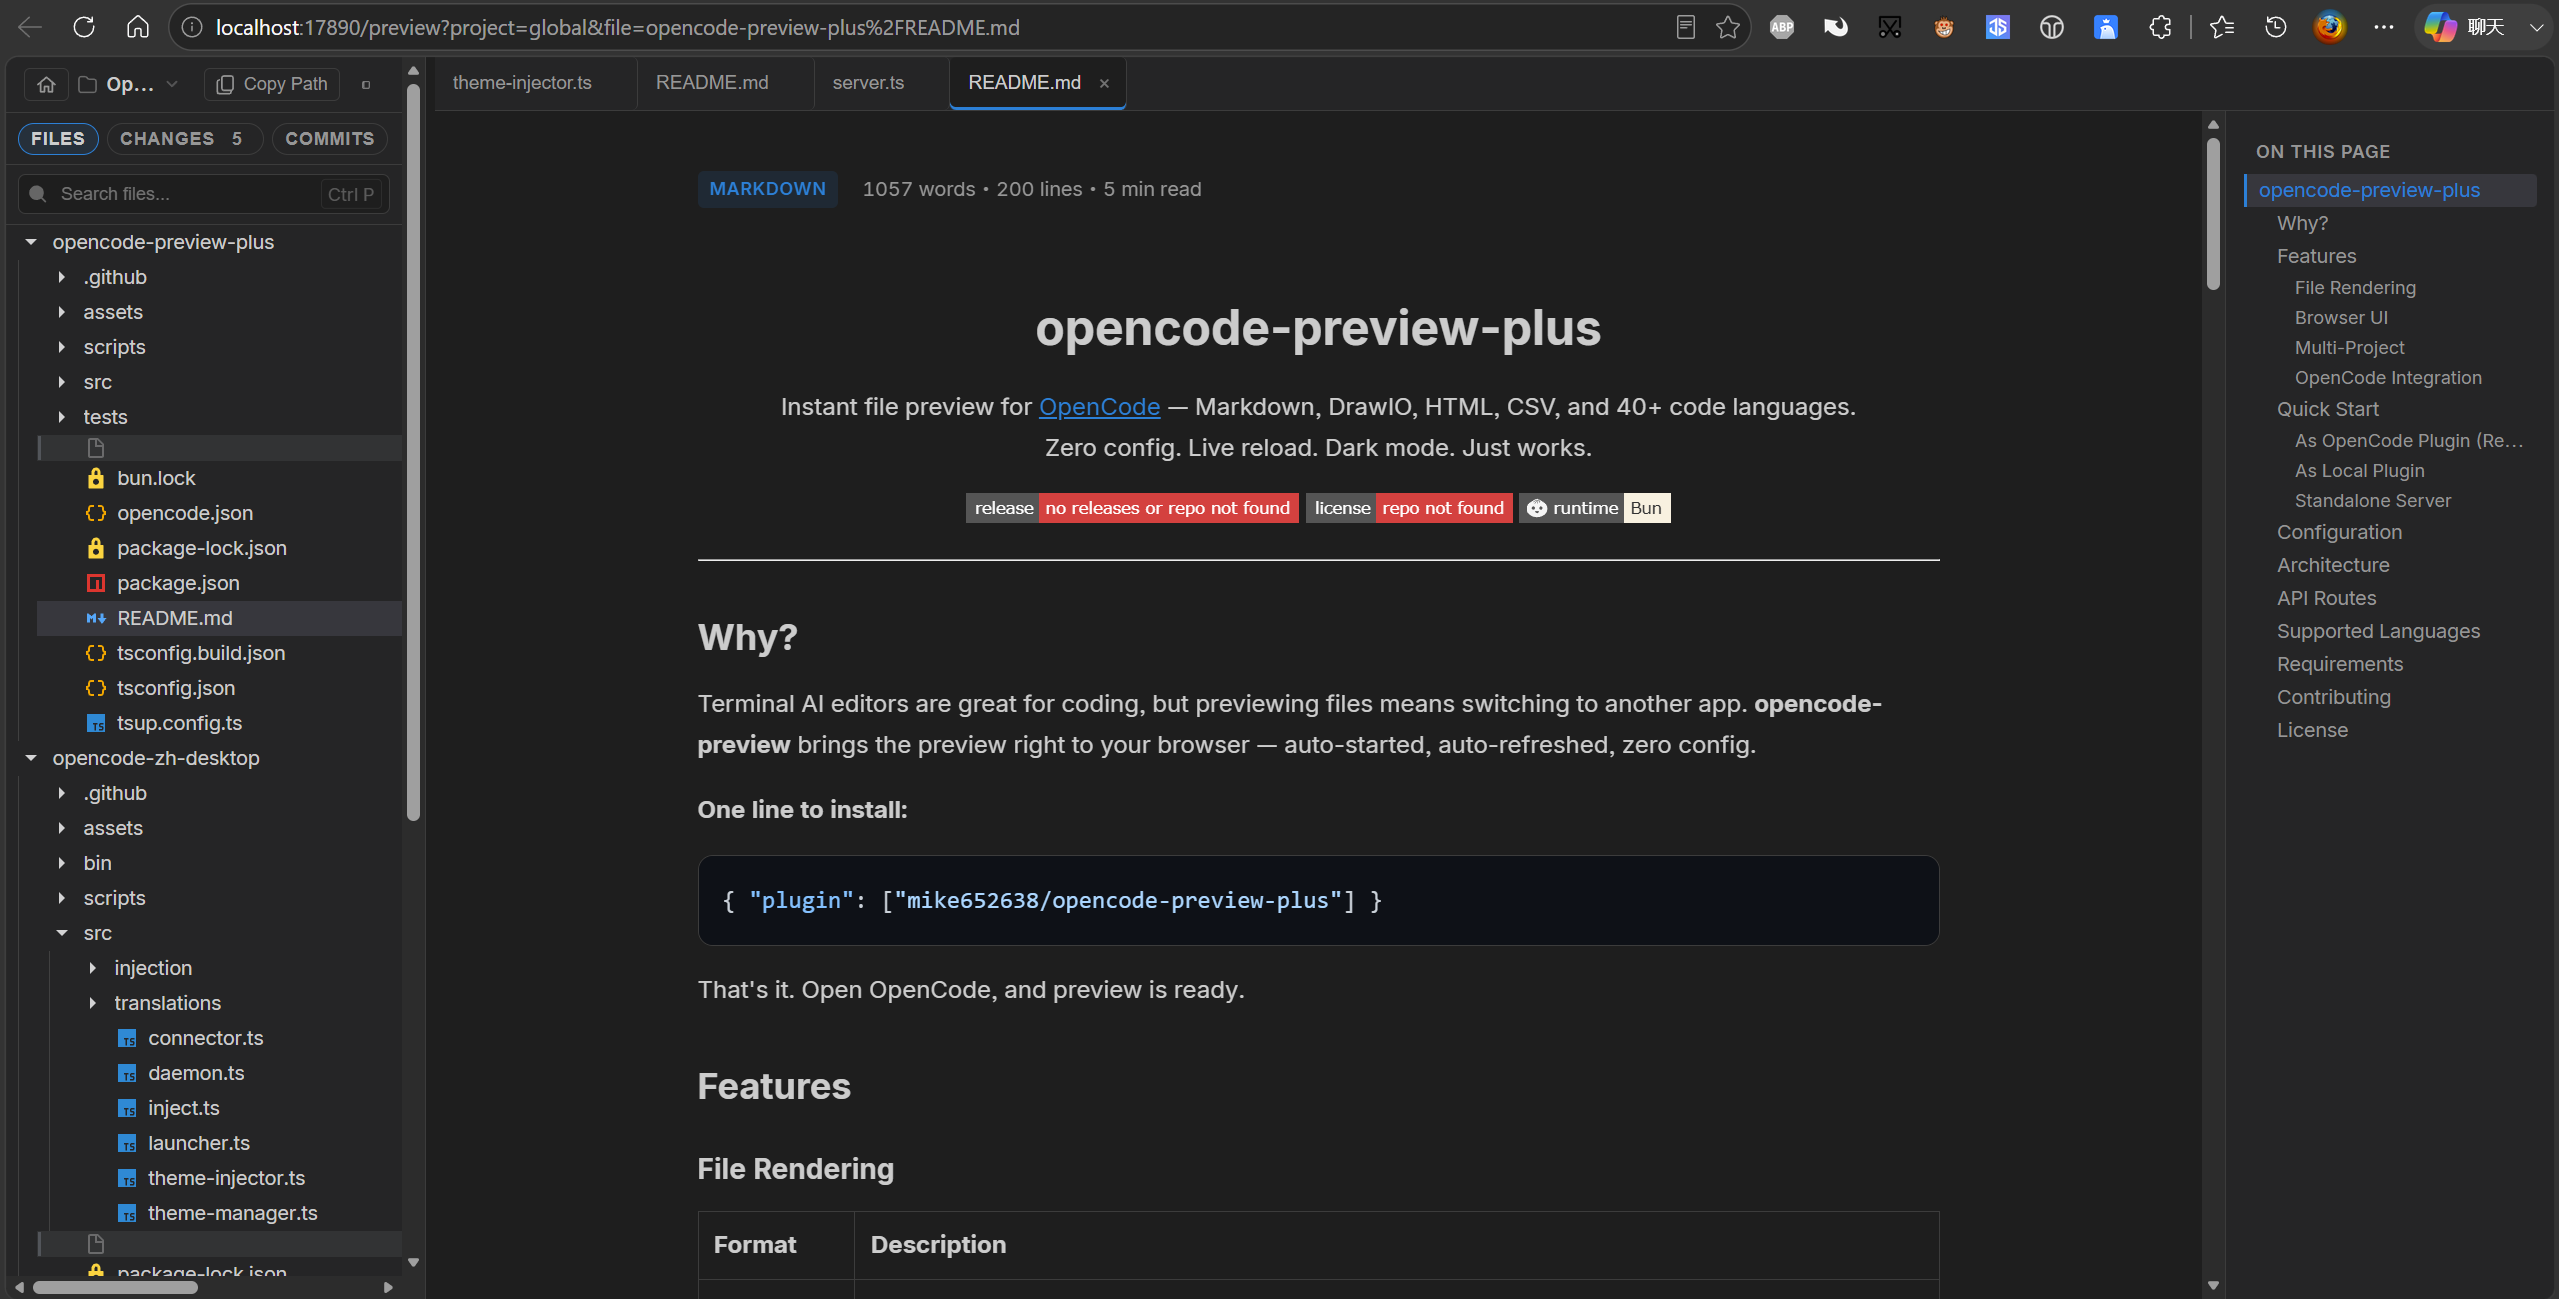Add page to favorites with star icon
The image size is (2559, 1299).
click(1727, 27)
